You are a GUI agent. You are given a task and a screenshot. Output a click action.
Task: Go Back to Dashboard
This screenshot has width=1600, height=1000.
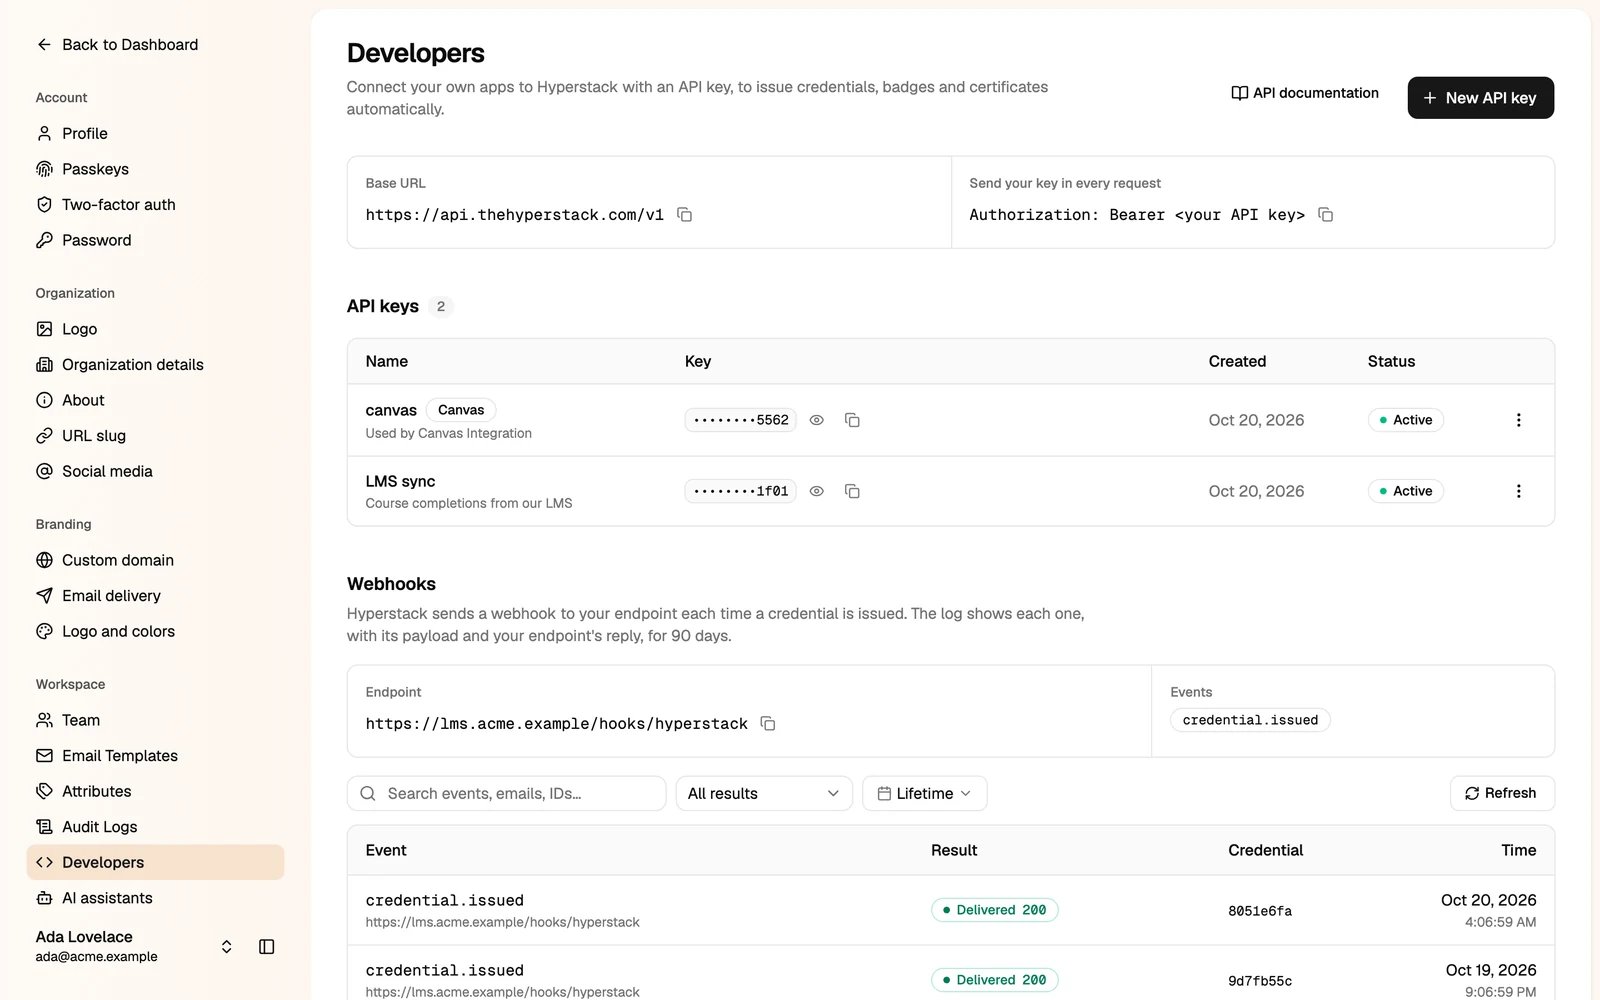click(118, 44)
